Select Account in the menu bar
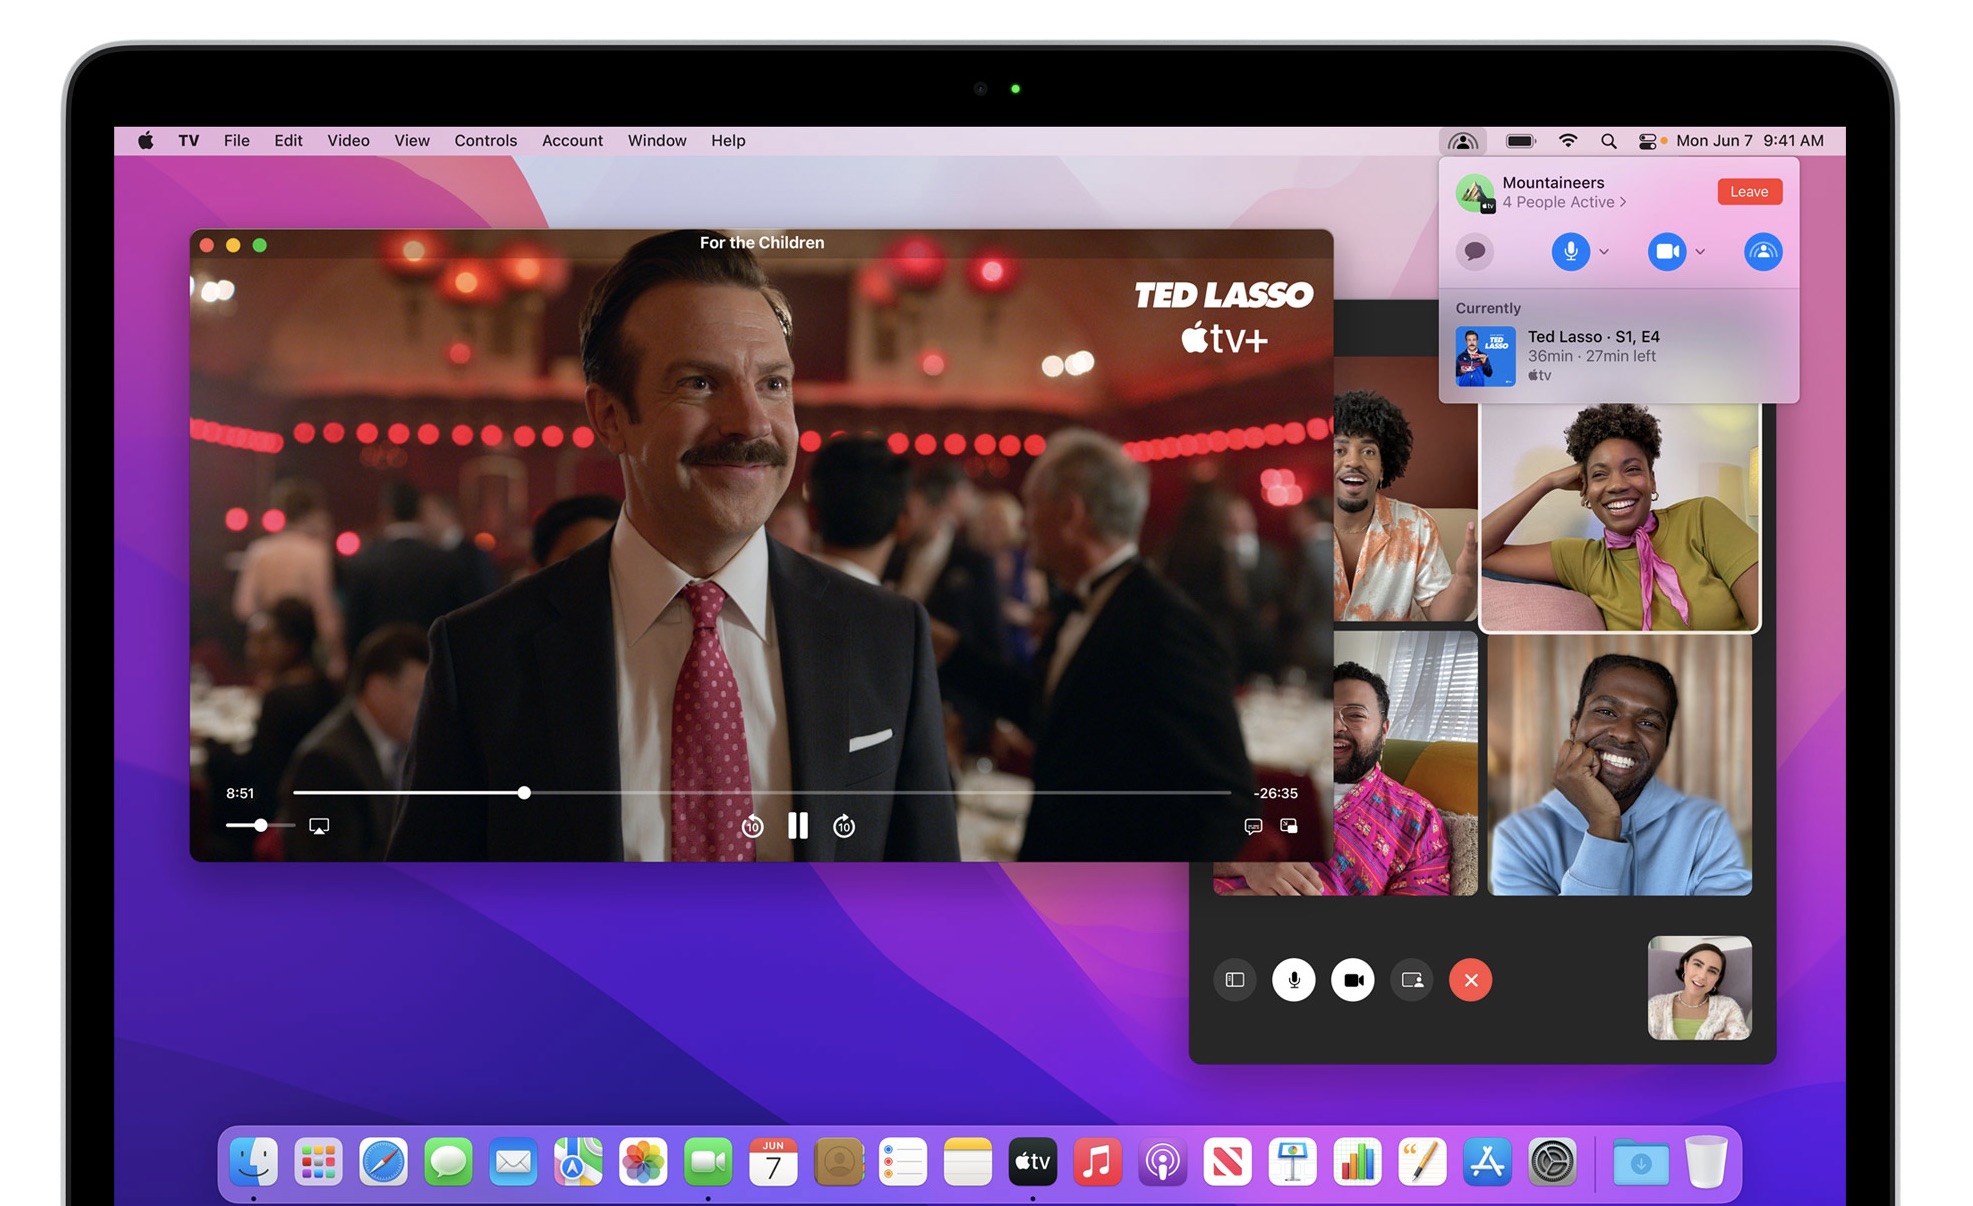Image resolution: width=1973 pixels, height=1206 pixels. [571, 139]
